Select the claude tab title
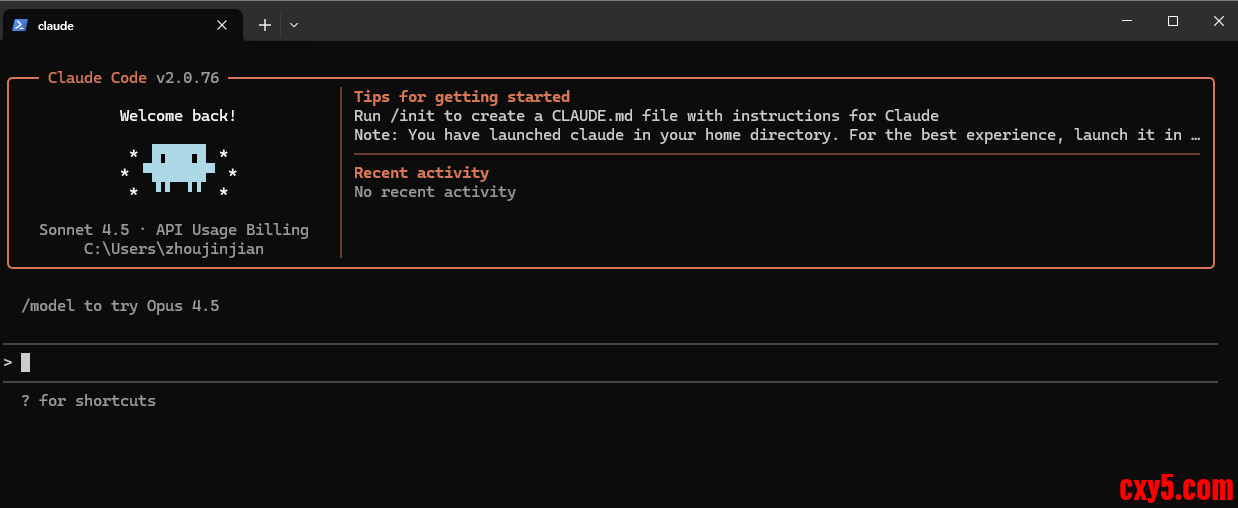 tap(56, 25)
